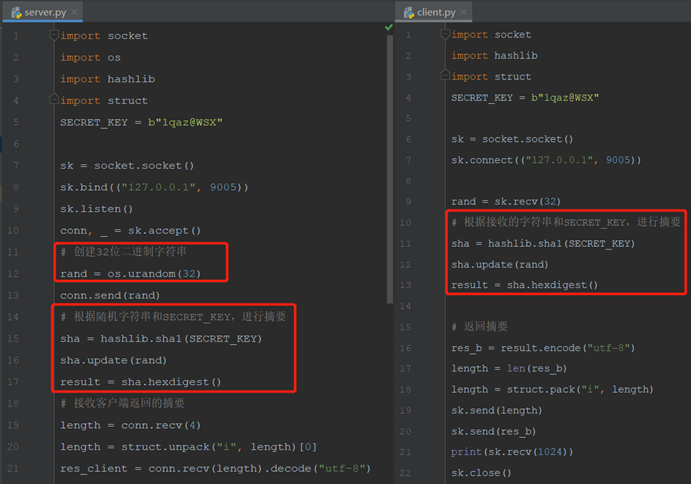Collapse imports fold marker at server.py line 1
691x484 pixels.
click(54, 35)
